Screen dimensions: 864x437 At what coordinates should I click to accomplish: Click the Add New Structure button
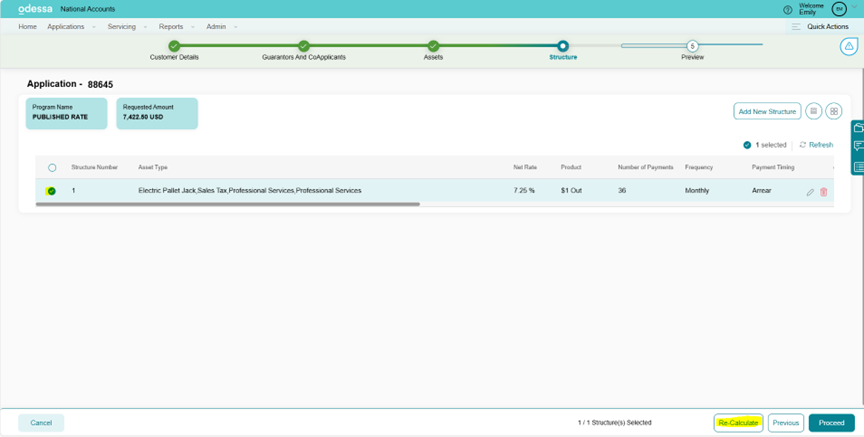767,111
